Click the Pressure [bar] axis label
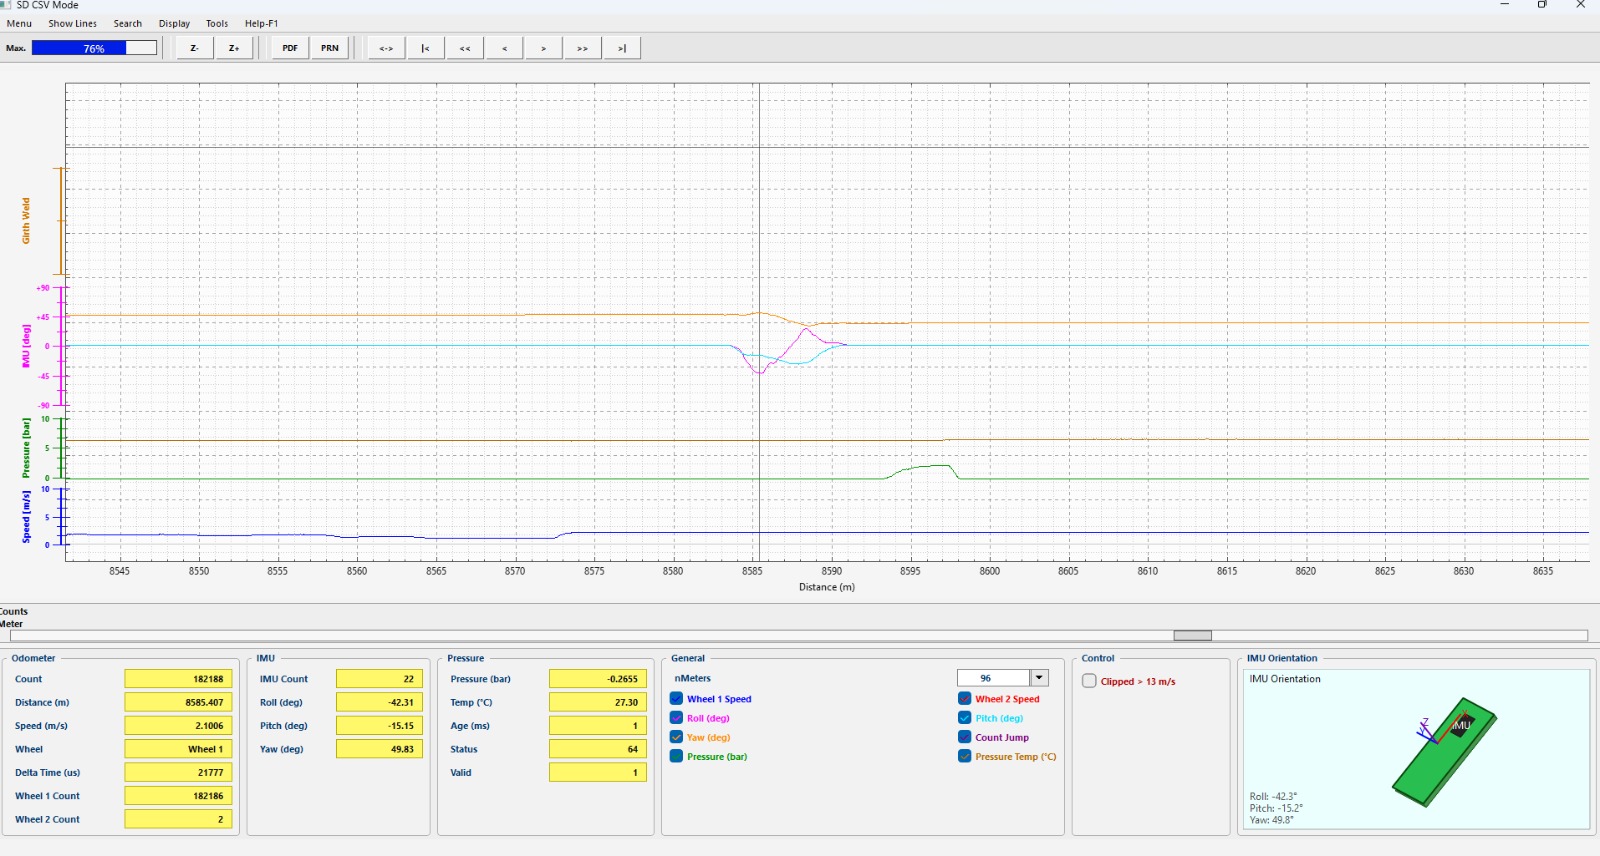 [26, 448]
